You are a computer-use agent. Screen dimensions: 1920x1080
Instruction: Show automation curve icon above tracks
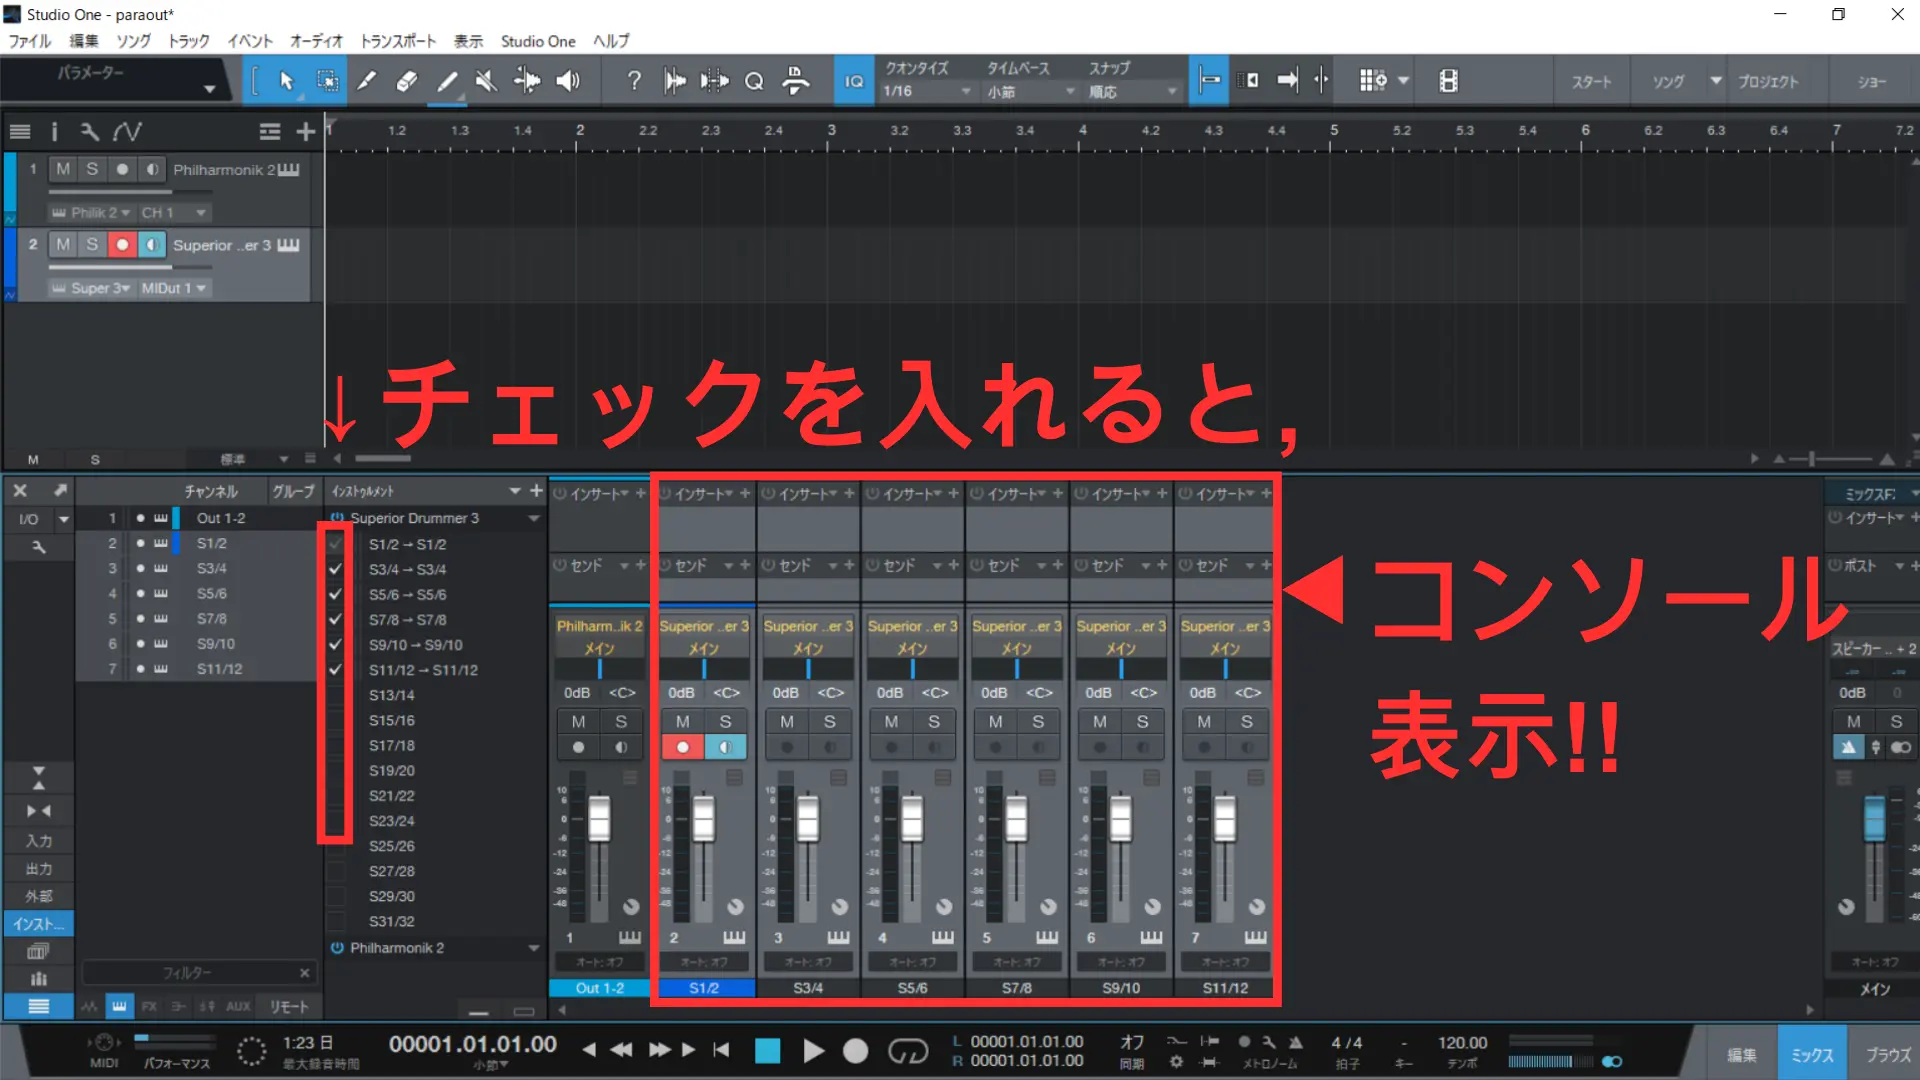tap(127, 131)
